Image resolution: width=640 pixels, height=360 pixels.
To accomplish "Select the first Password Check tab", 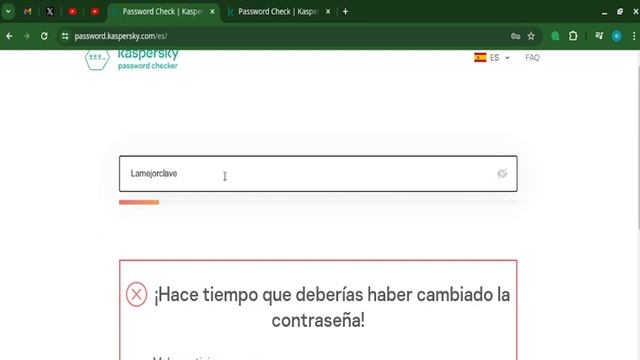I will [163, 12].
